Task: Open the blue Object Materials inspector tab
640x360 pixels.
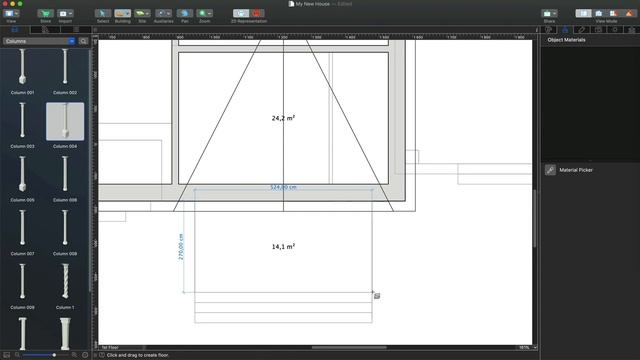Action: click(565, 29)
